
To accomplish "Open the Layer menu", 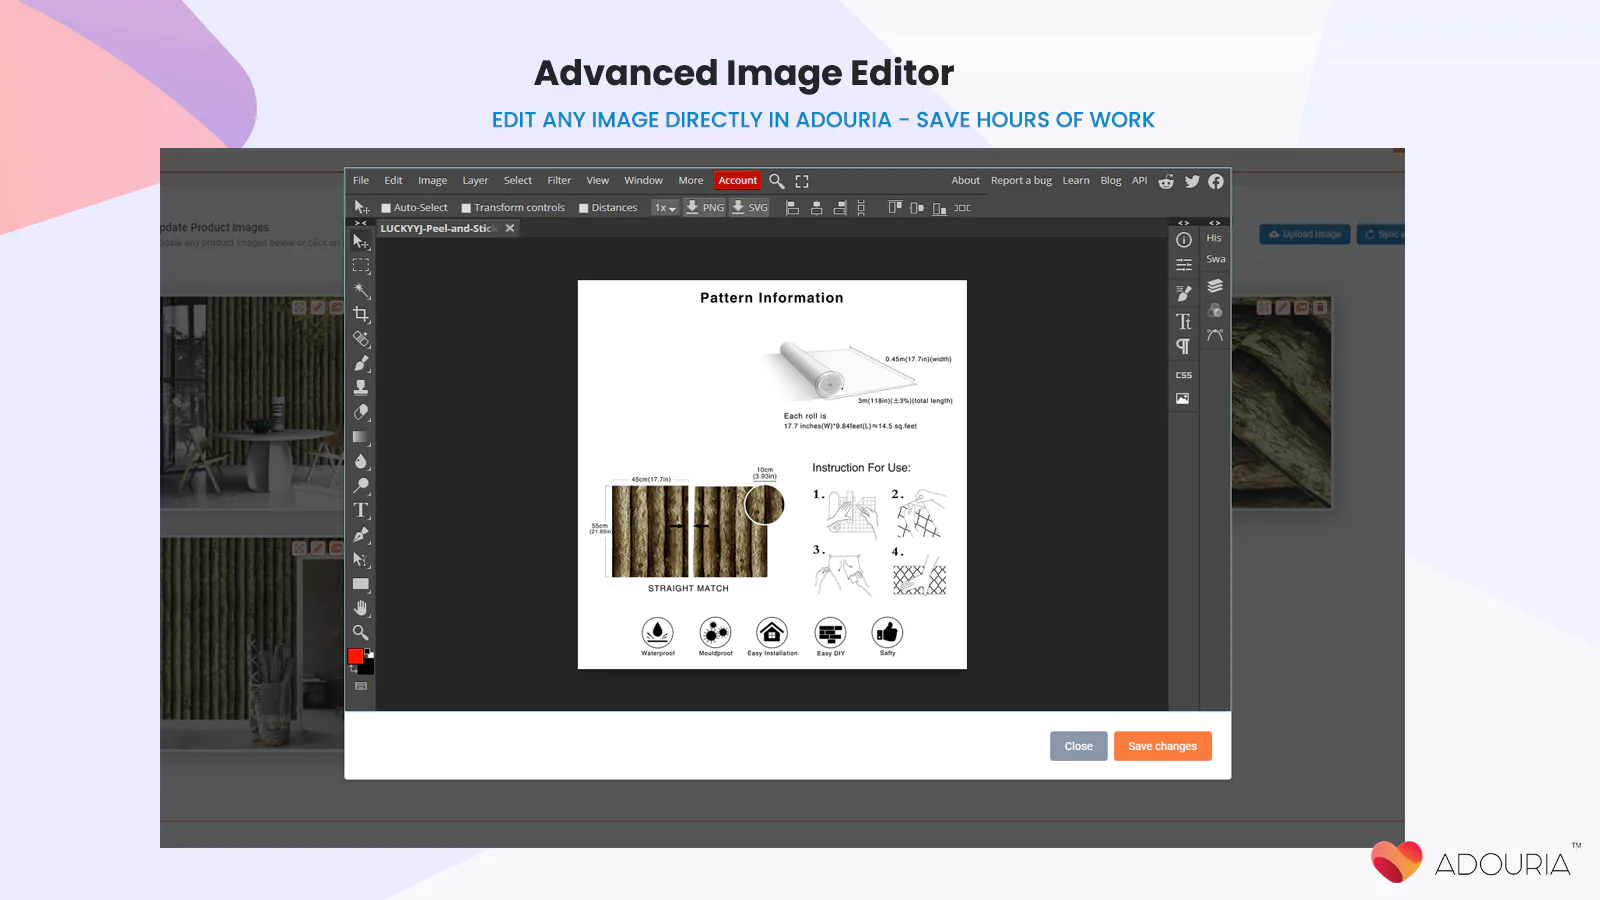I will click(x=475, y=181).
